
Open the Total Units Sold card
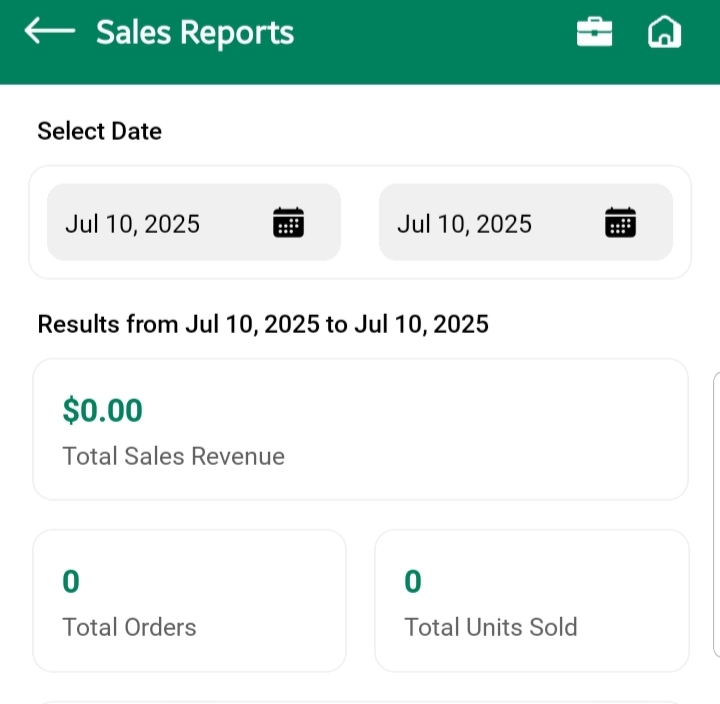(531, 600)
